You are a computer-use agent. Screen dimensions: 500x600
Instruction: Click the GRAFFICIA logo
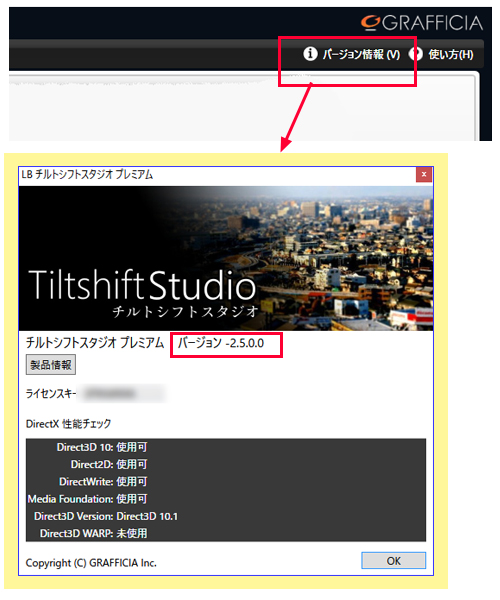click(x=422, y=23)
